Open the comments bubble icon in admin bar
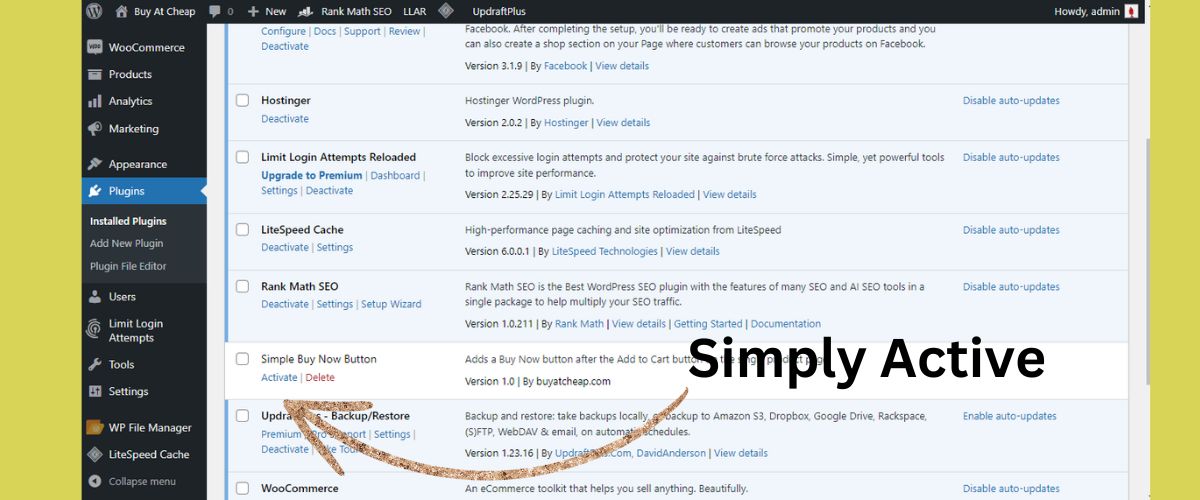The height and width of the screenshot is (500, 1200). tap(215, 11)
